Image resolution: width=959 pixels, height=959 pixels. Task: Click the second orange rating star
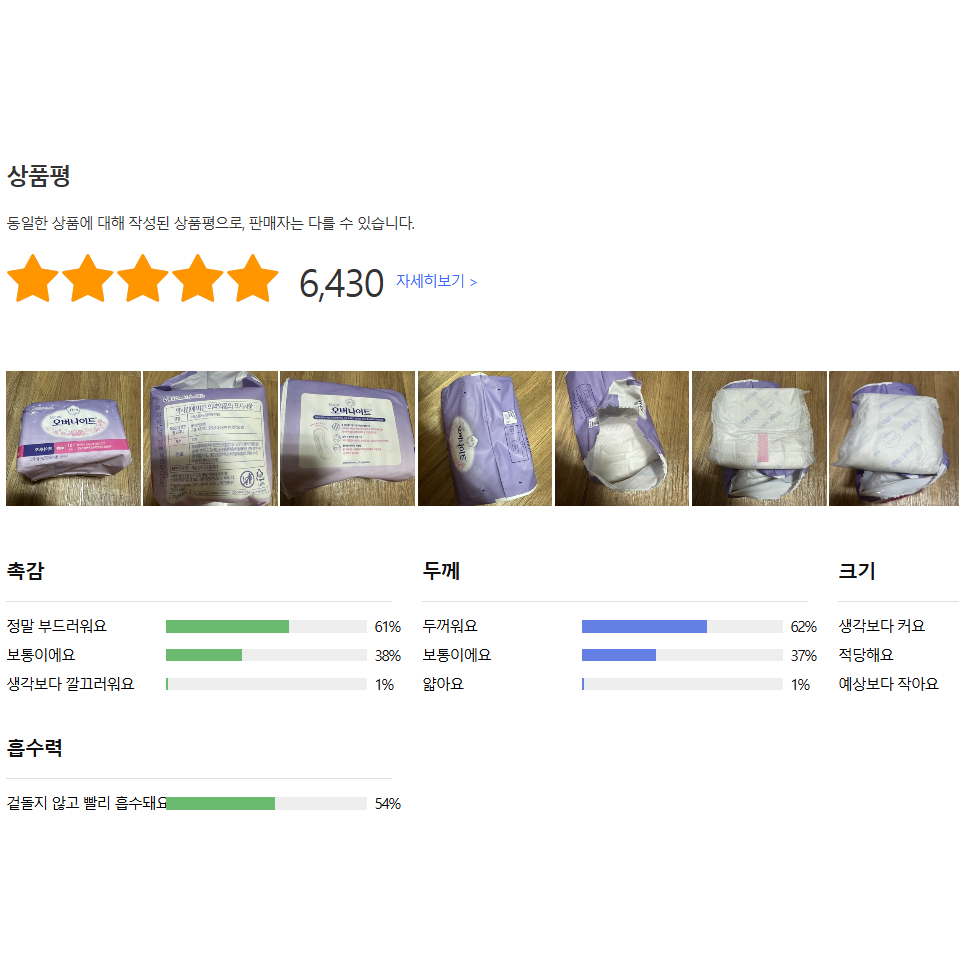tap(88, 279)
